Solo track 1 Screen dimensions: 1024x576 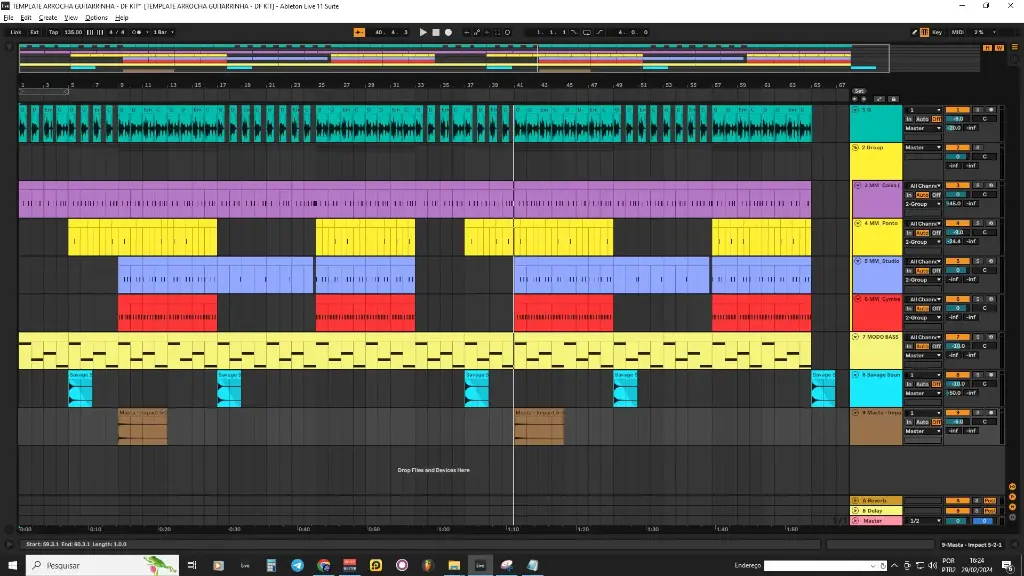click(x=978, y=110)
